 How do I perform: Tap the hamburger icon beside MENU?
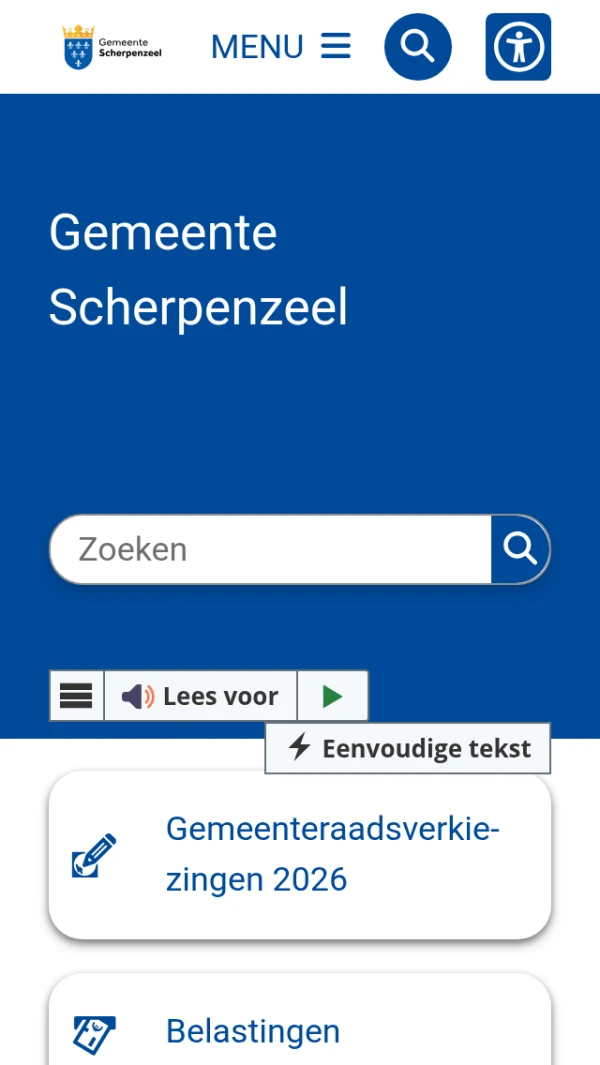[x=336, y=46]
